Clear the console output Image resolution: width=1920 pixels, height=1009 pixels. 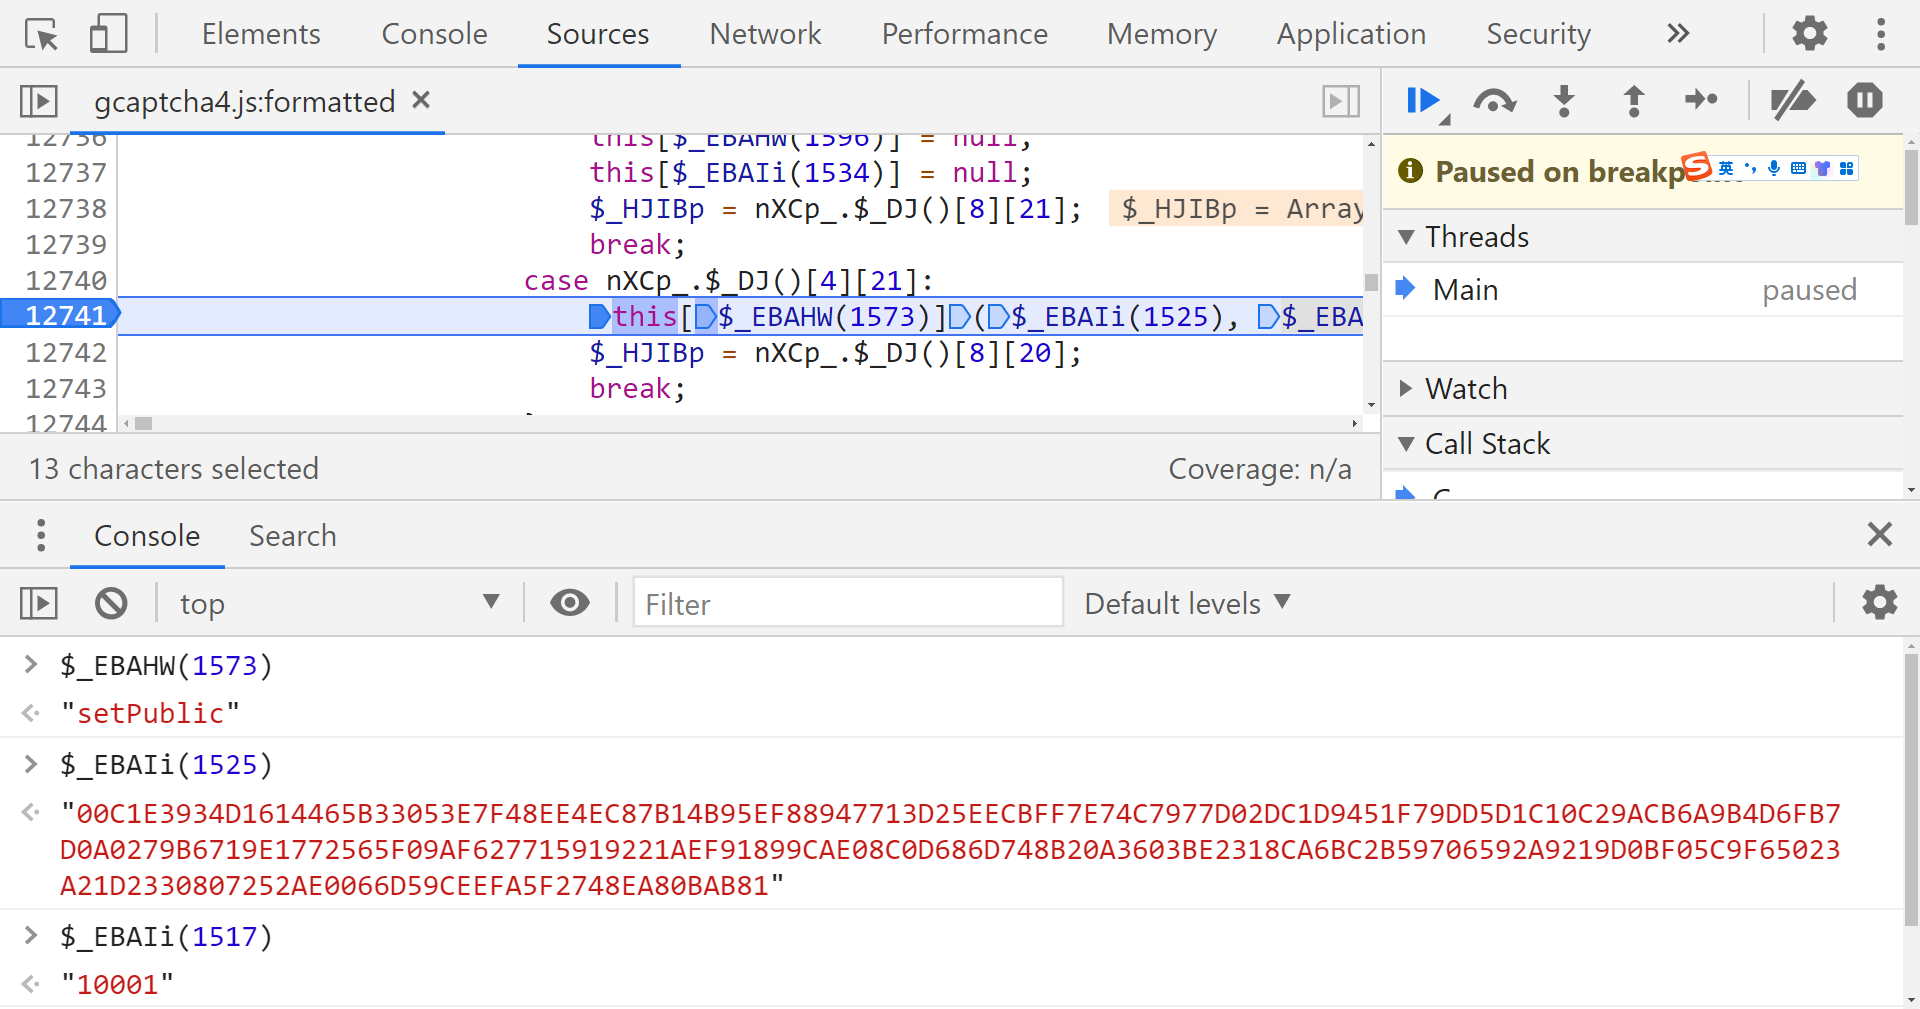[x=111, y=603]
